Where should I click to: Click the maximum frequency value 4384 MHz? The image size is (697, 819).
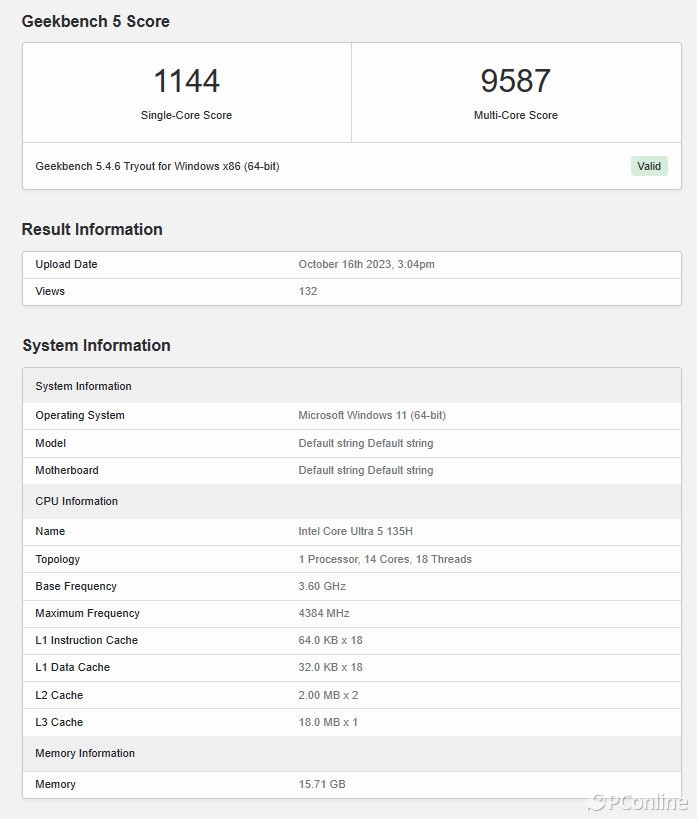tap(324, 613)
